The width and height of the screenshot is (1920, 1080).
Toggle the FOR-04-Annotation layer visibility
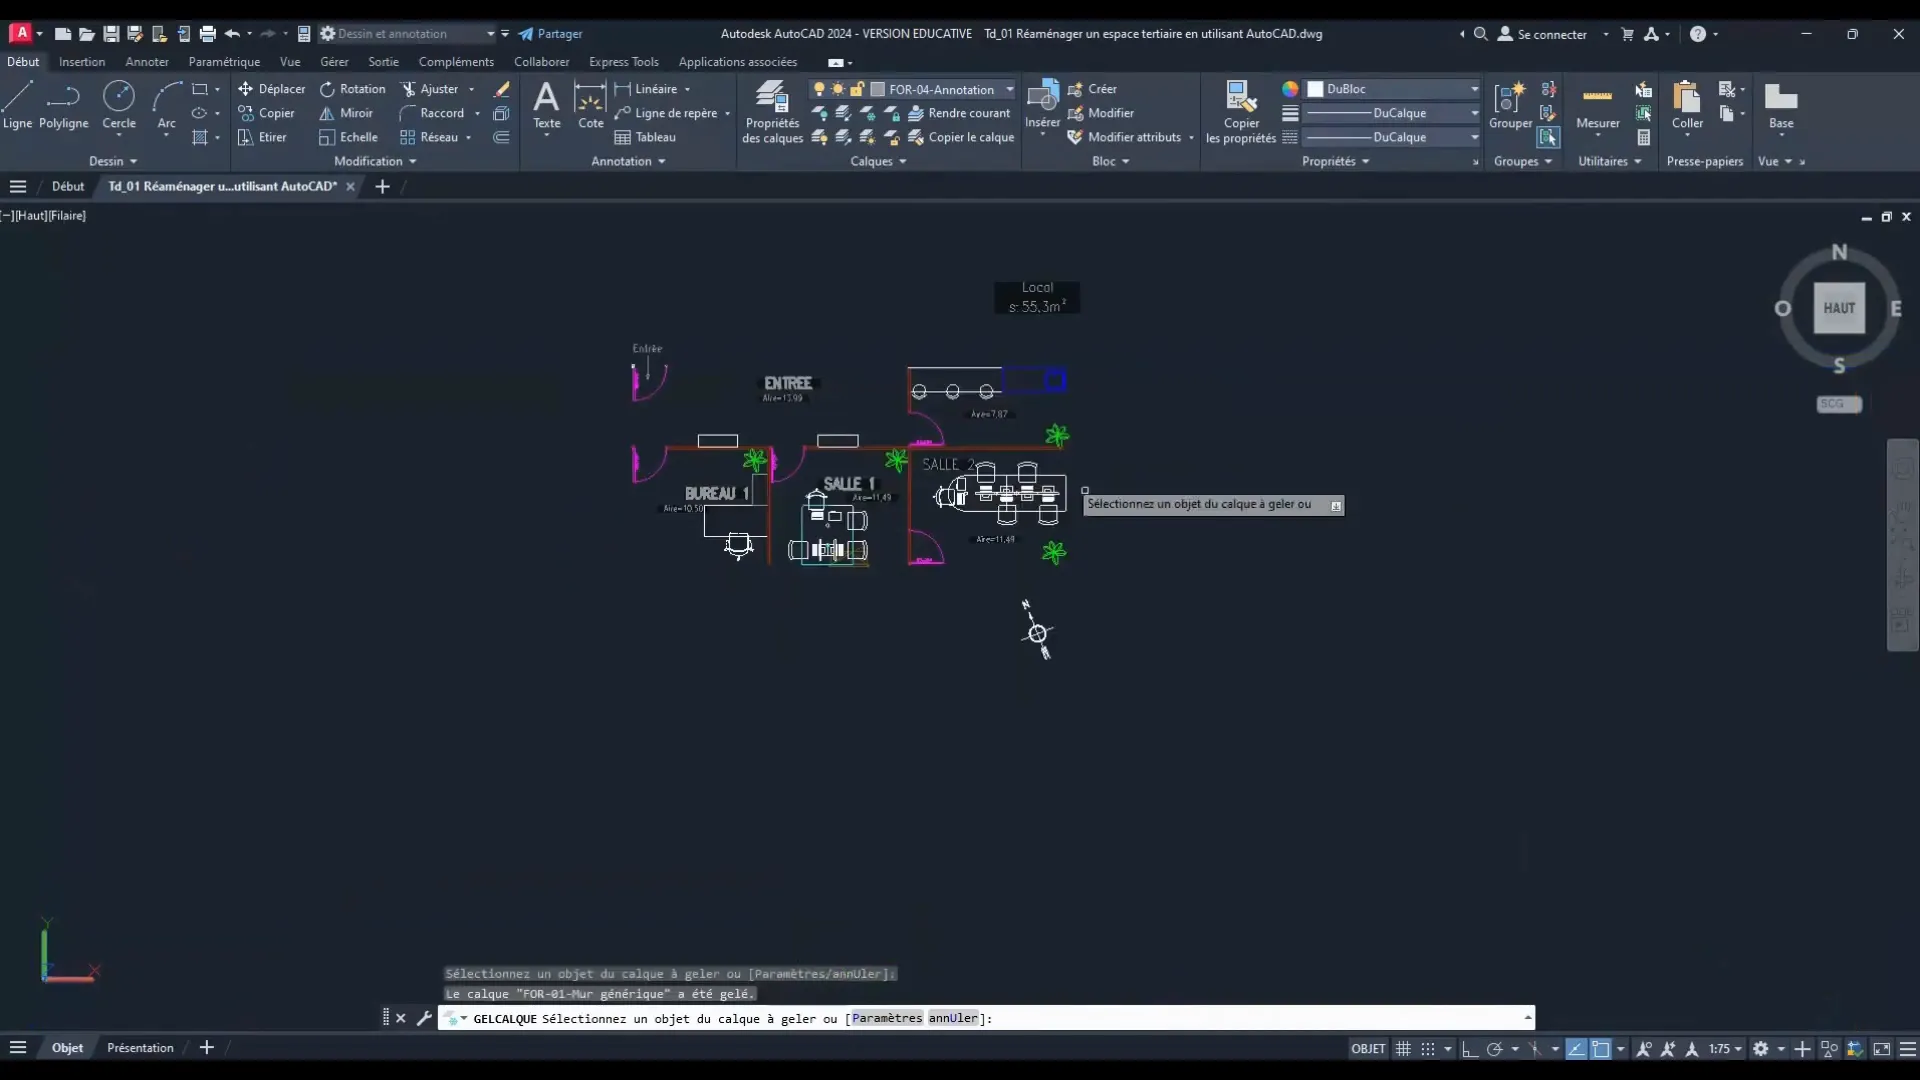click(x=818, y=88)
